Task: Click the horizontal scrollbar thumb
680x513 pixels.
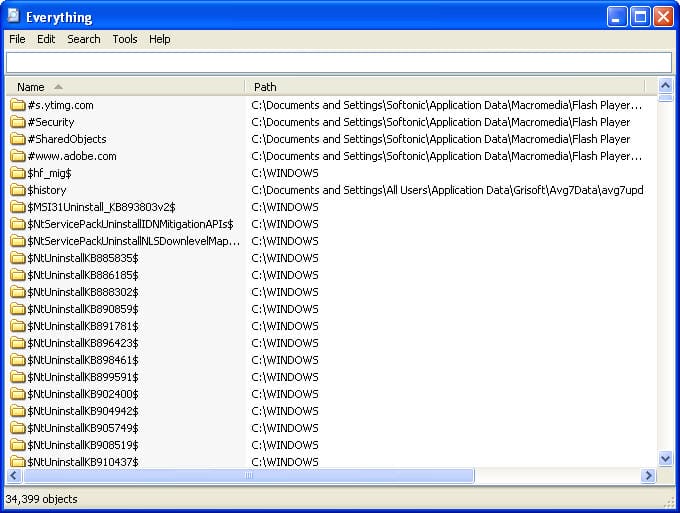Action: [x=248, y=476]
